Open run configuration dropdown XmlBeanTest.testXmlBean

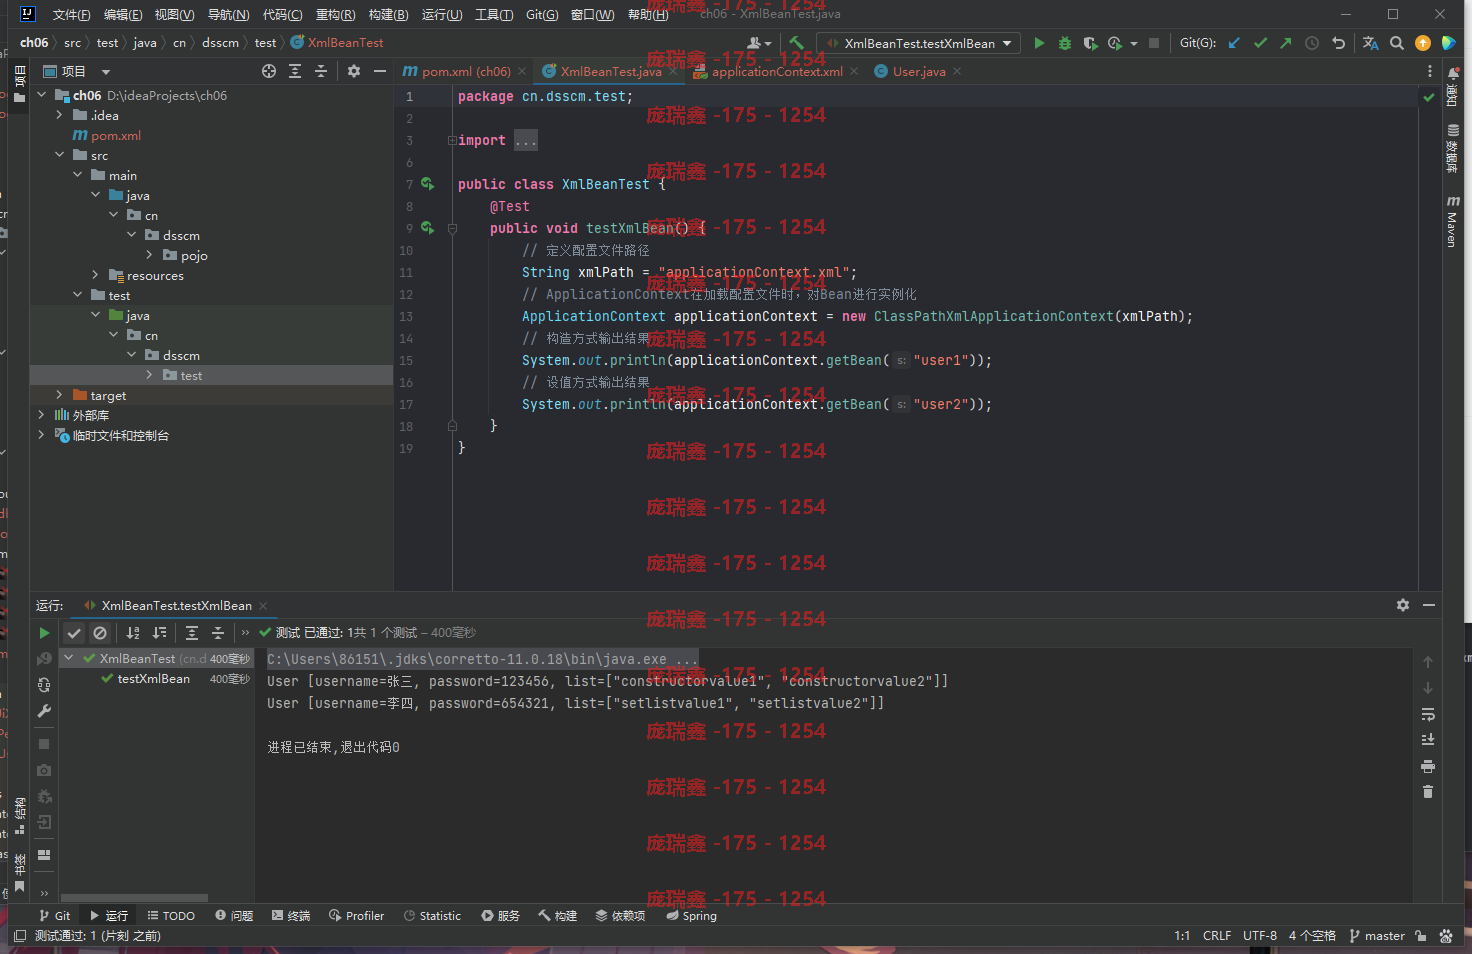tap(918, 43)
